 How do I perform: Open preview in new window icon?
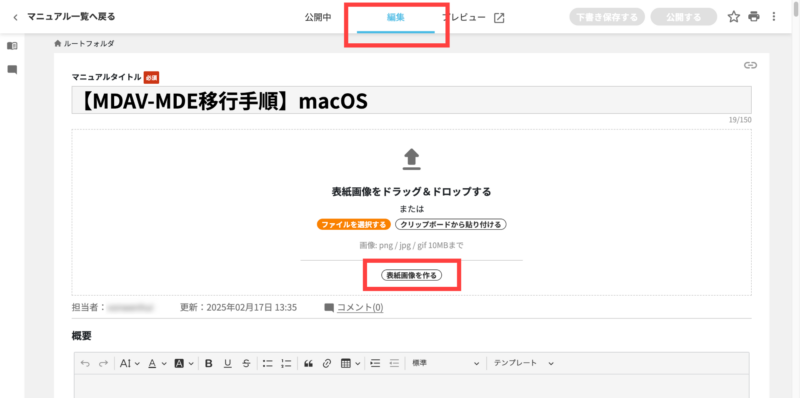click(x=499, y=18)
